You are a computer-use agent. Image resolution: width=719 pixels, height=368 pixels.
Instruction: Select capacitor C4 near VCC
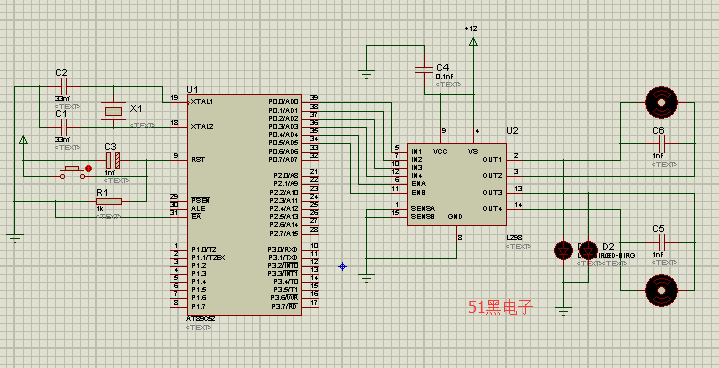coord(424,70)
